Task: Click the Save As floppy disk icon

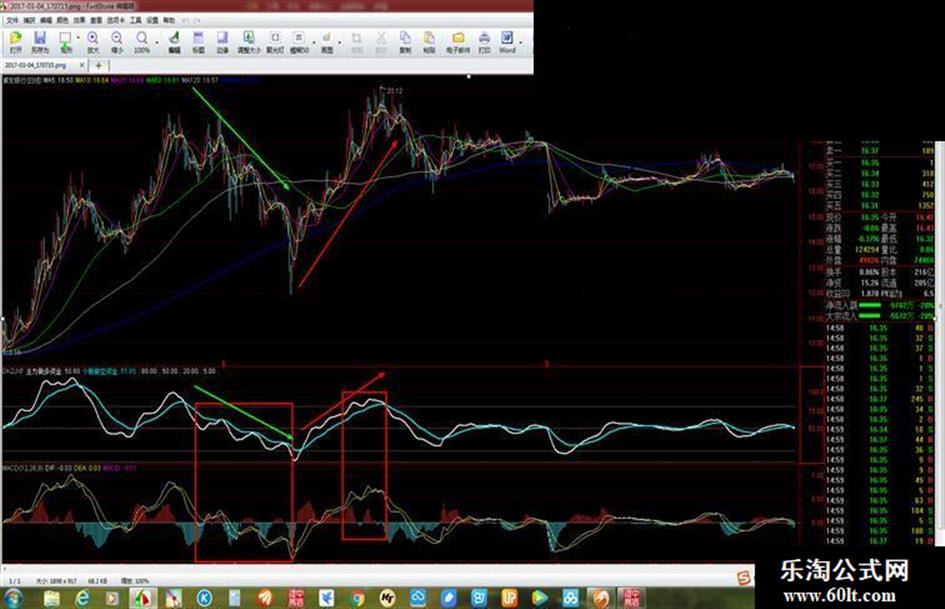Action: pyautogui.click(x=40, y=42)
